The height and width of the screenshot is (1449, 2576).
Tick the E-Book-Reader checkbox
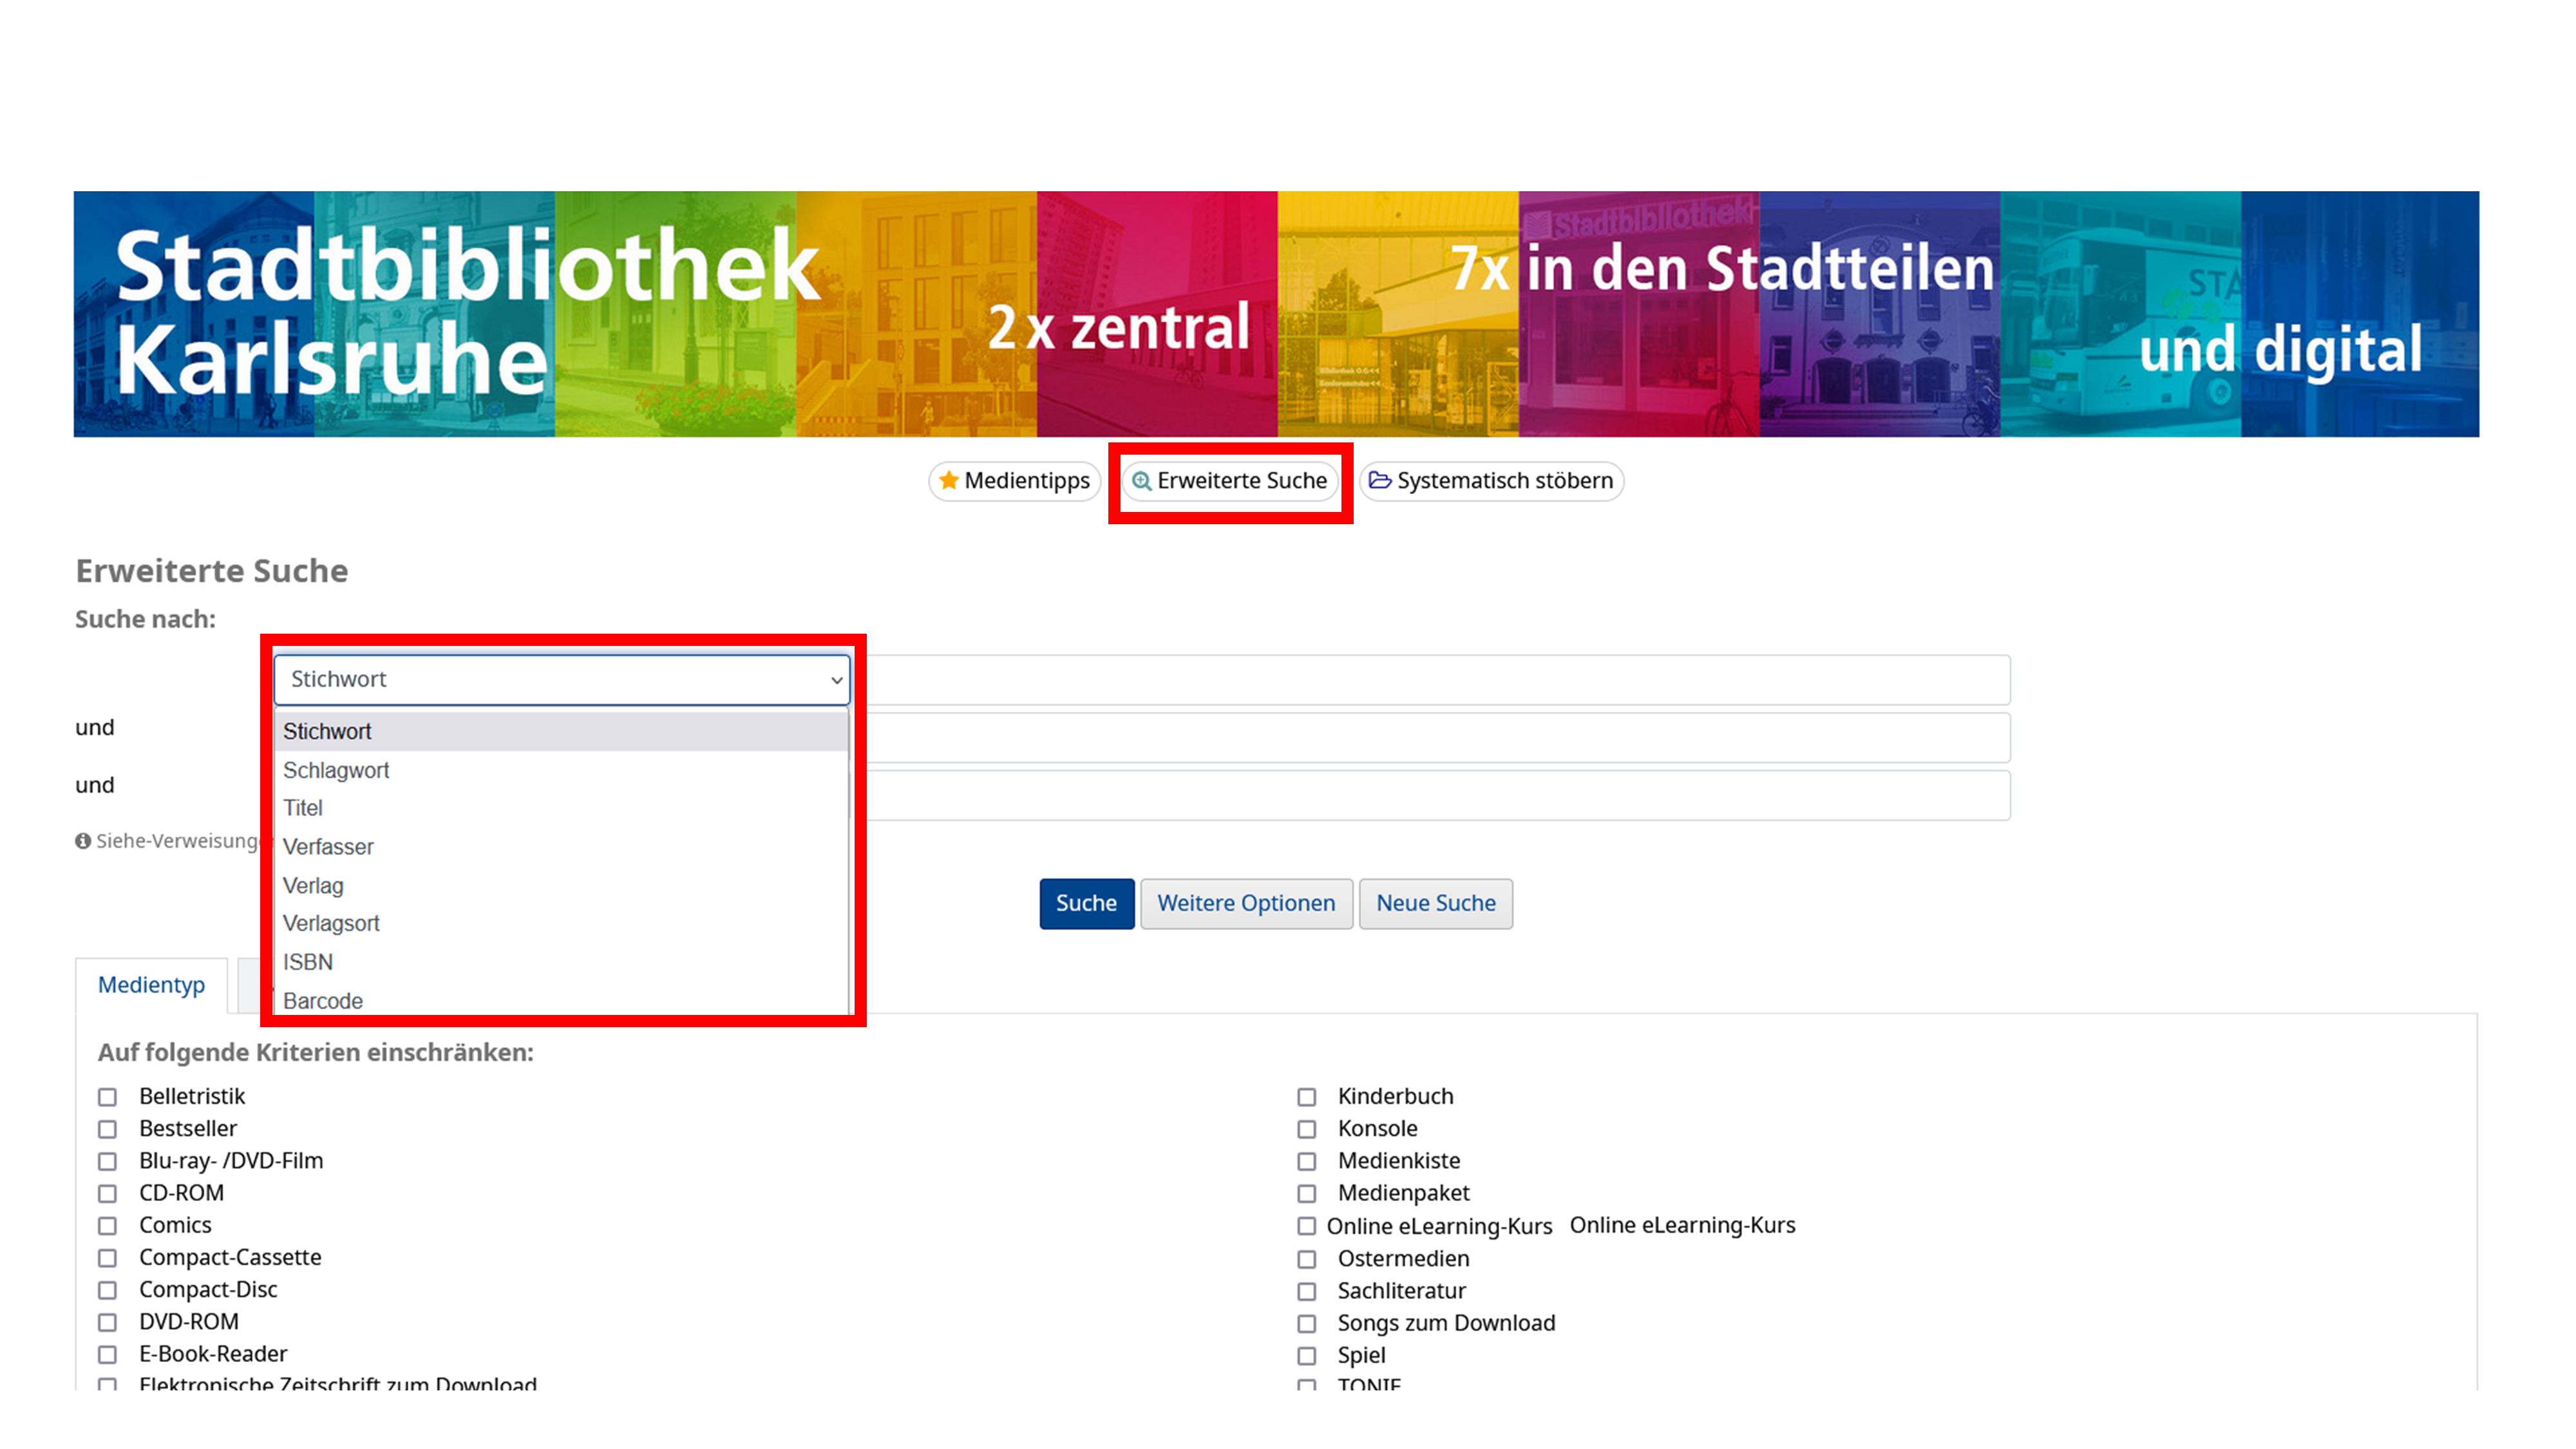pyautogui.click(x=107, y=1354)
